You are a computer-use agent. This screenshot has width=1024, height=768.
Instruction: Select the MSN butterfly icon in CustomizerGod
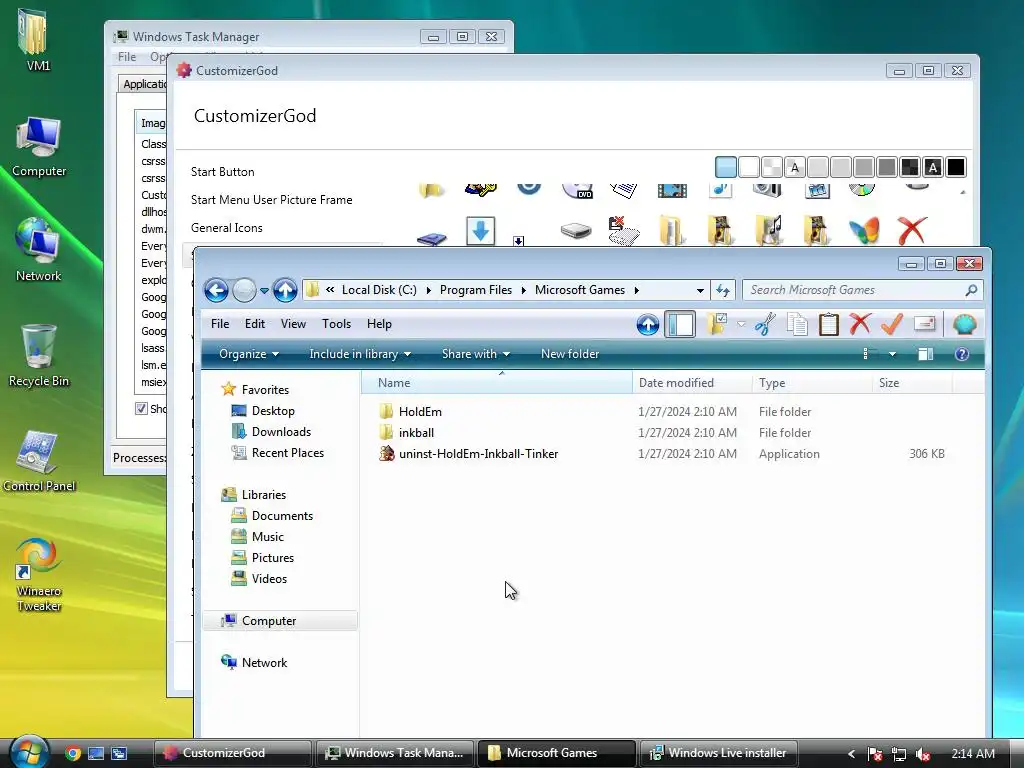point(863,231)
